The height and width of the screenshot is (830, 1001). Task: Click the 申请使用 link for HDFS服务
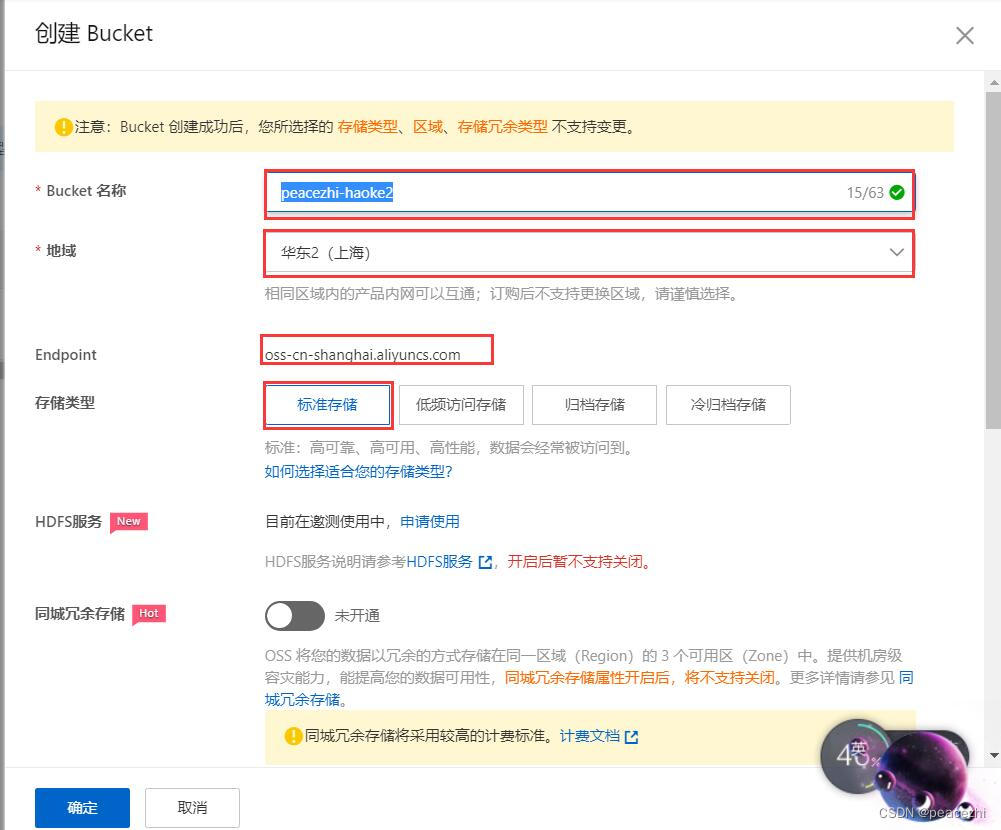pyautogui.click(x=430, y=521)
